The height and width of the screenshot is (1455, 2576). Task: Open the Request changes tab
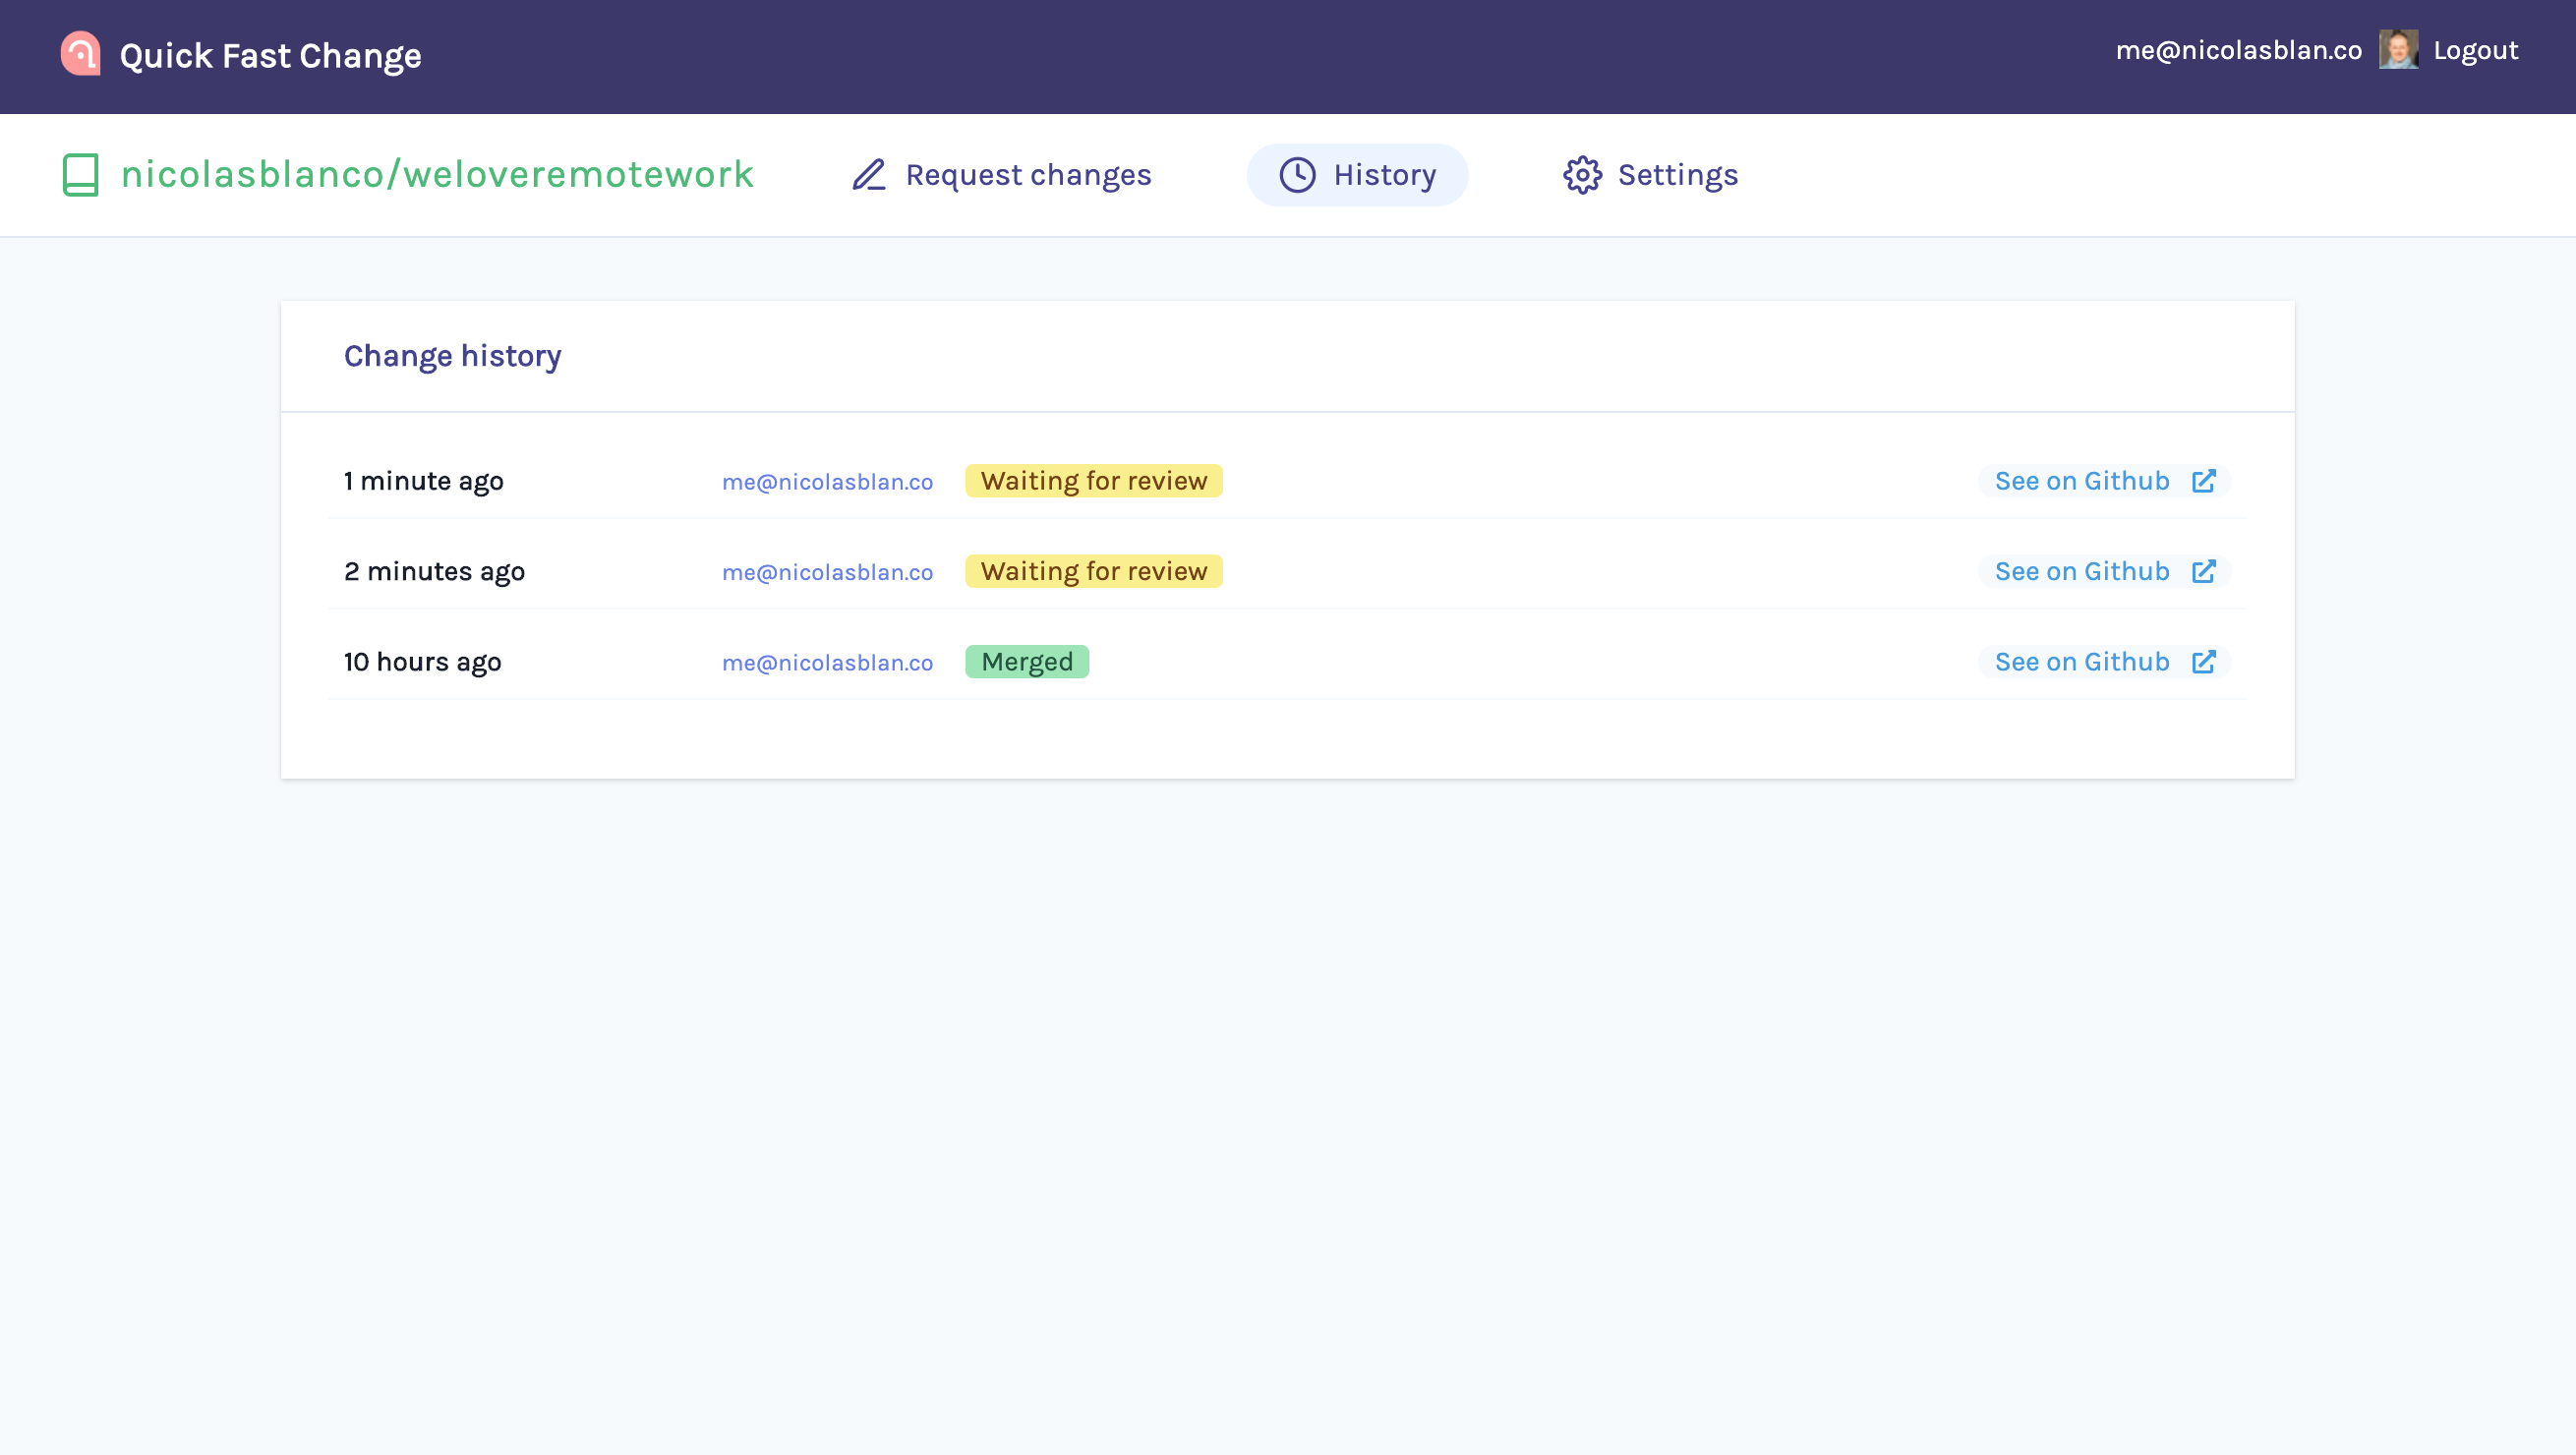1027,175
